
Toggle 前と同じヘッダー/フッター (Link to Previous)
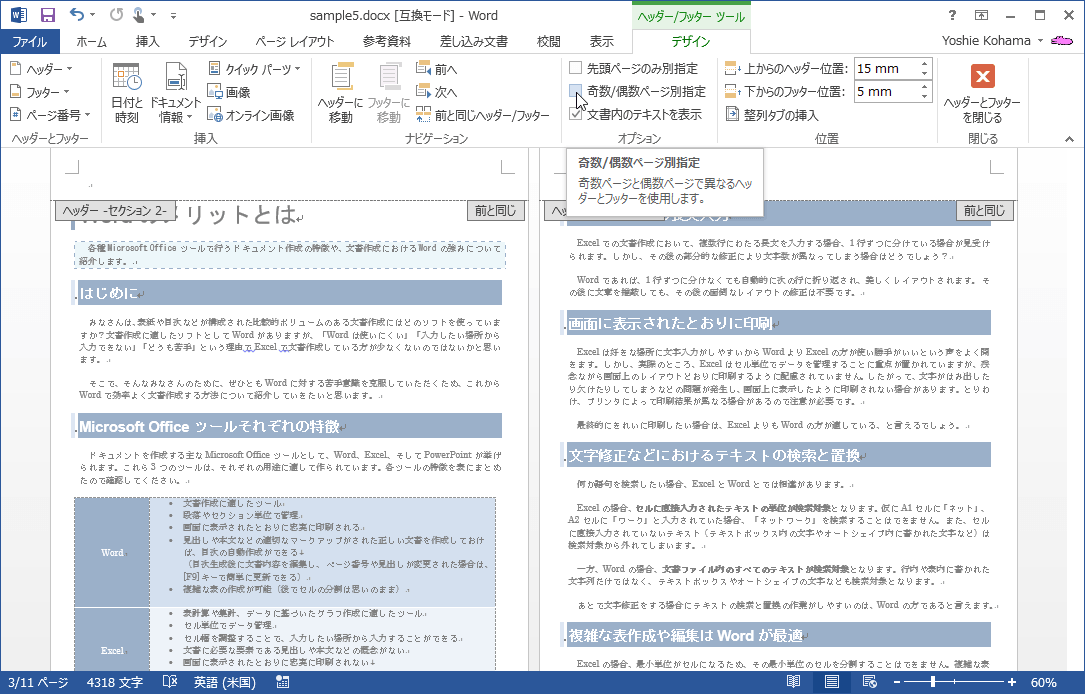point(483,114)
